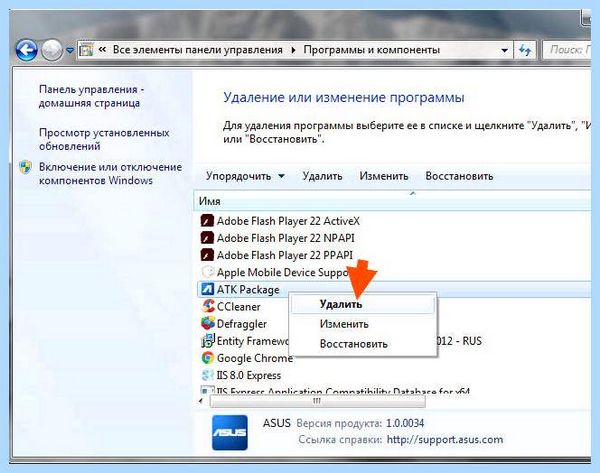Select the 'Defraggler' entry

coord(234,324)
